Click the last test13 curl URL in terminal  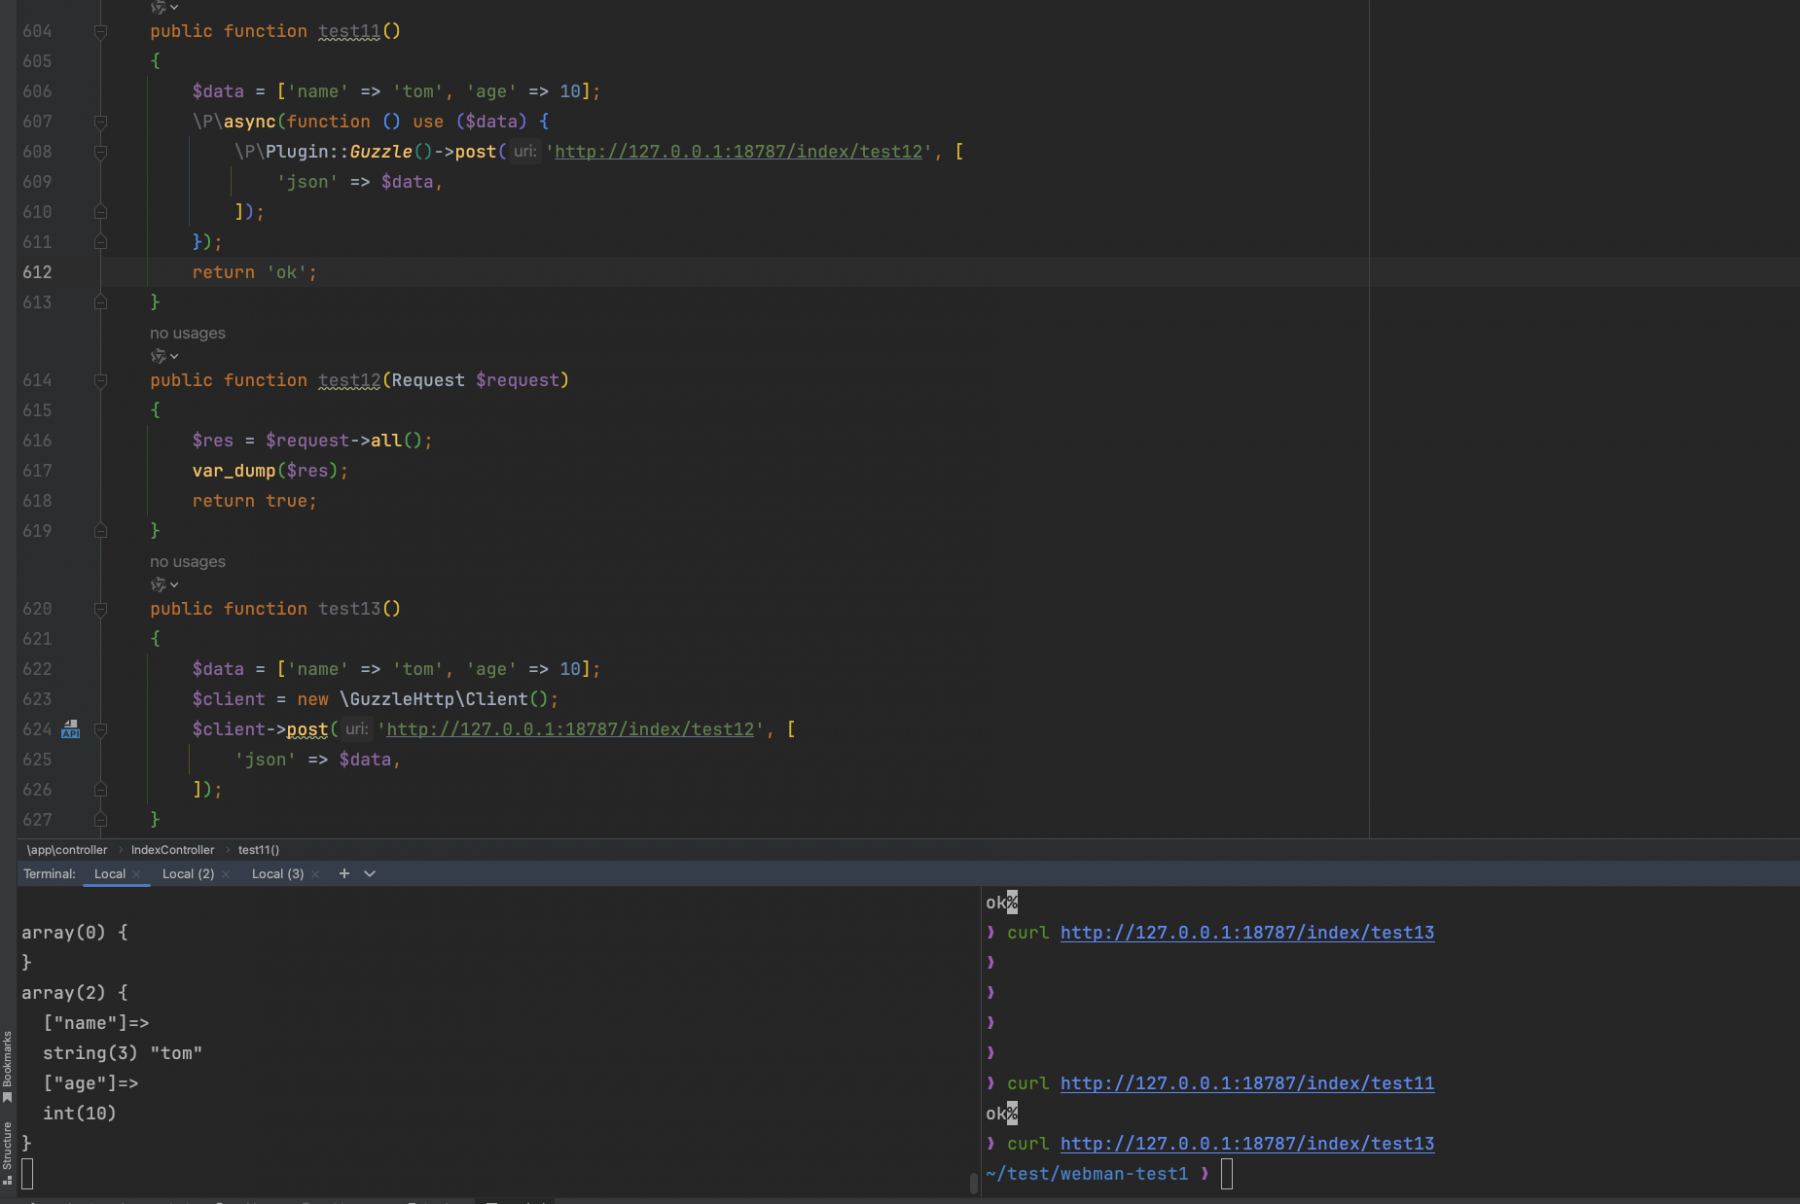(x=1247, y=1143)
